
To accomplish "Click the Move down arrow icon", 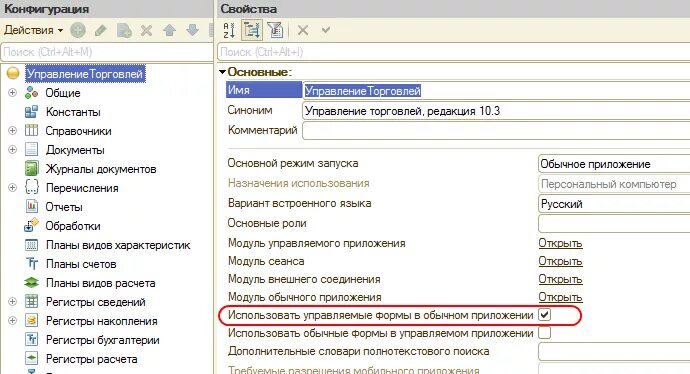I will [192, 30].
